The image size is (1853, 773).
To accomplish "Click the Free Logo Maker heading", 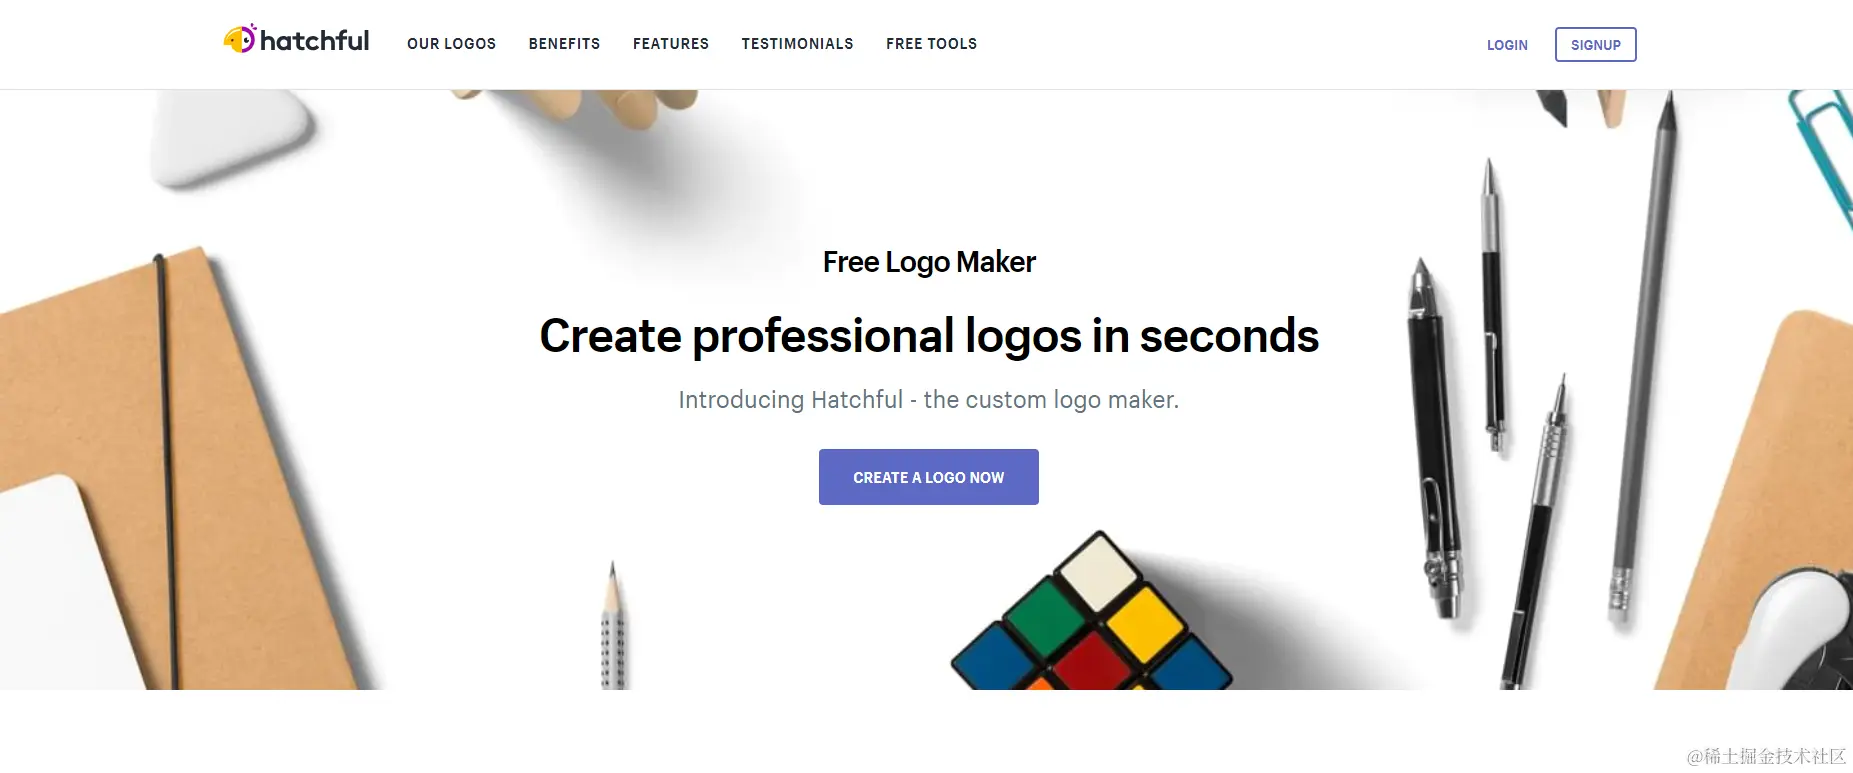I will pyautogui.click(x=929, y=262).
